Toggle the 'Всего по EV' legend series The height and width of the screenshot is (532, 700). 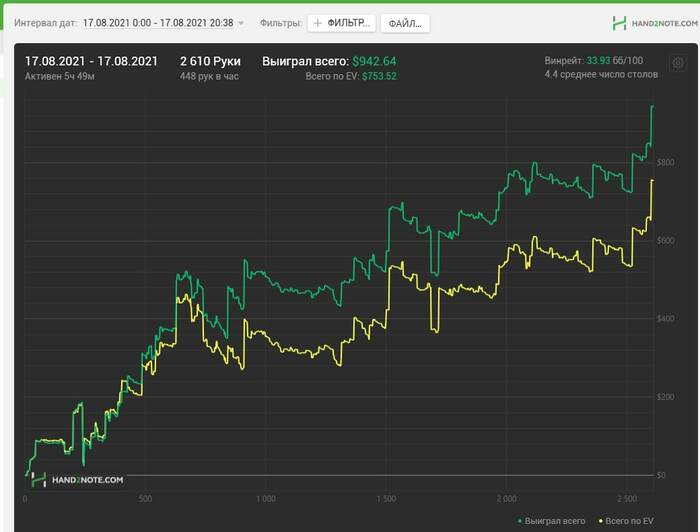click(626, 521)
